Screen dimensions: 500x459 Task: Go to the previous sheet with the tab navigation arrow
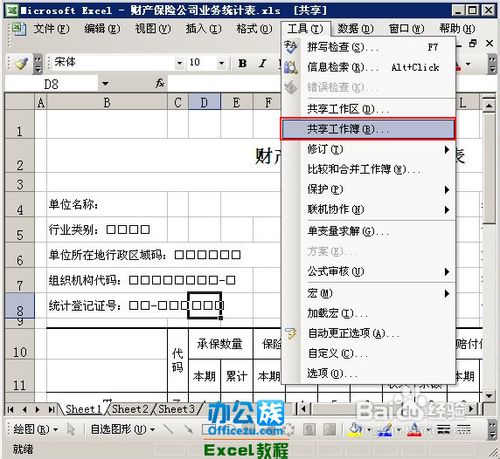click(24, 409)
